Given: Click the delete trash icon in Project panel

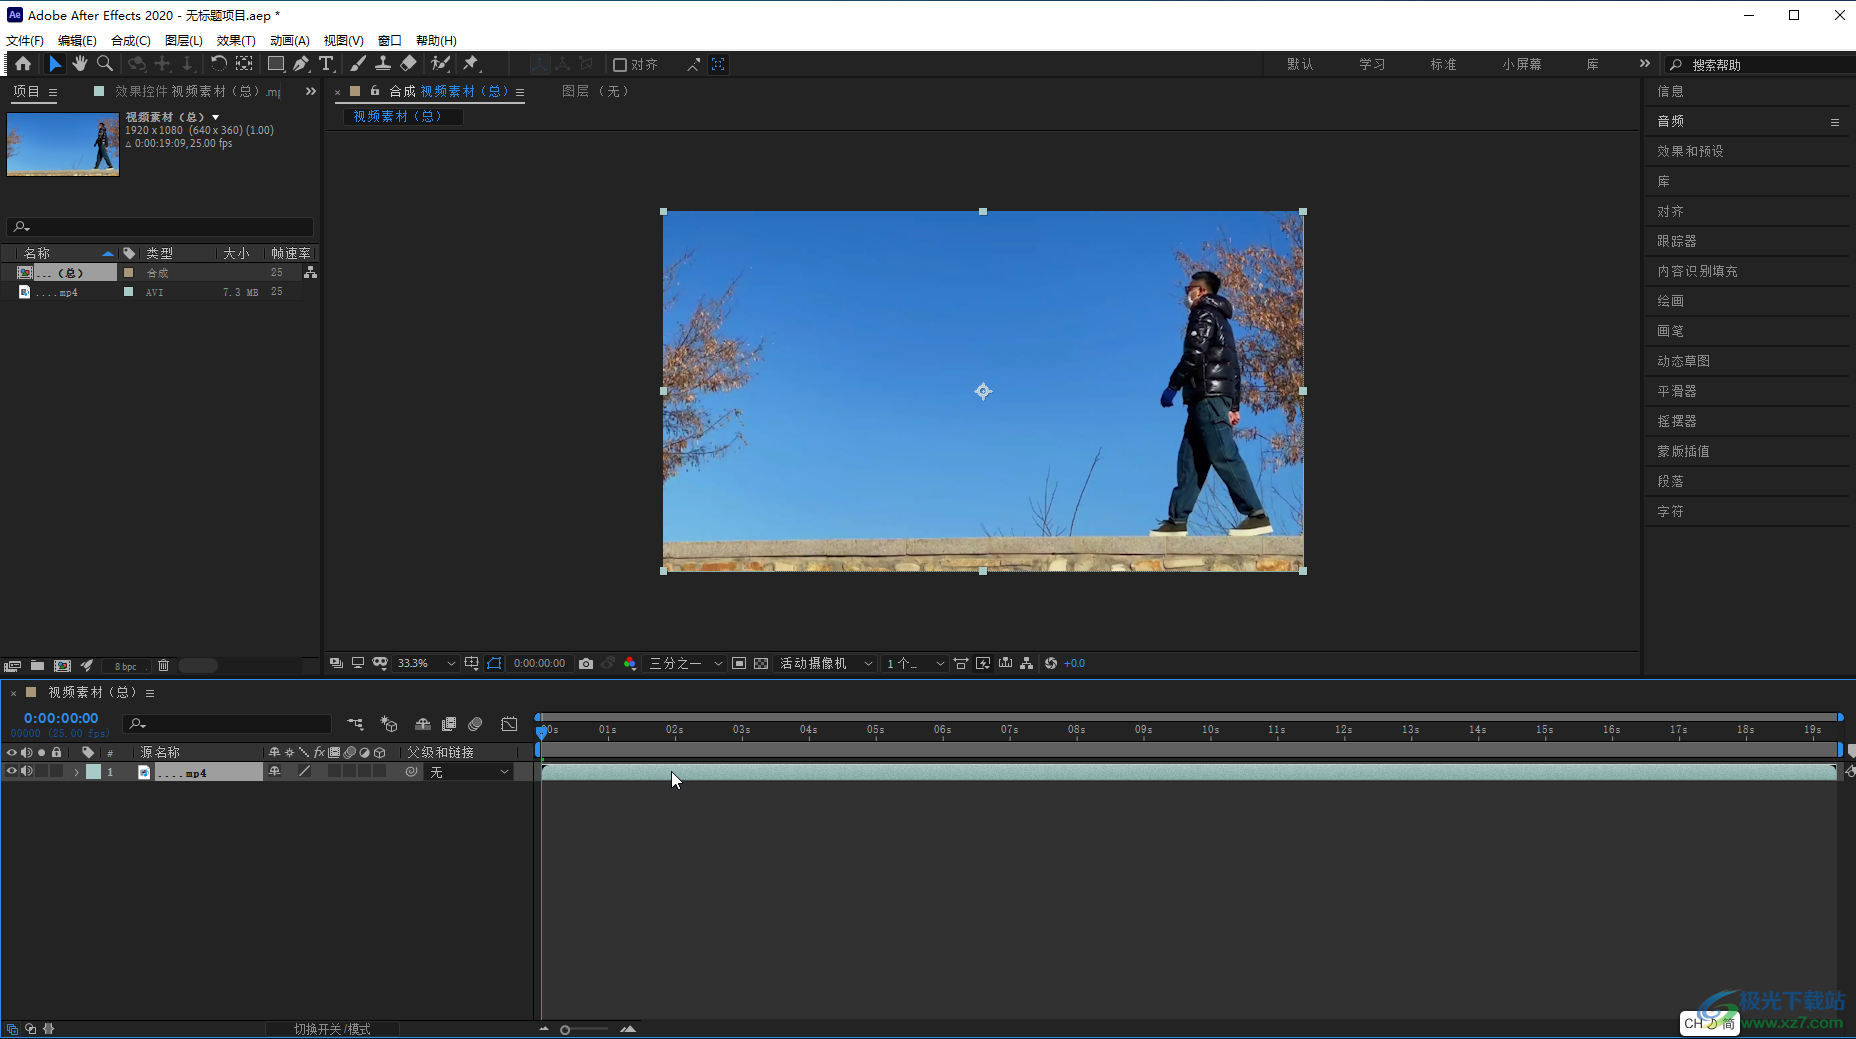Looking at the screenshot, I should (164, 666).
